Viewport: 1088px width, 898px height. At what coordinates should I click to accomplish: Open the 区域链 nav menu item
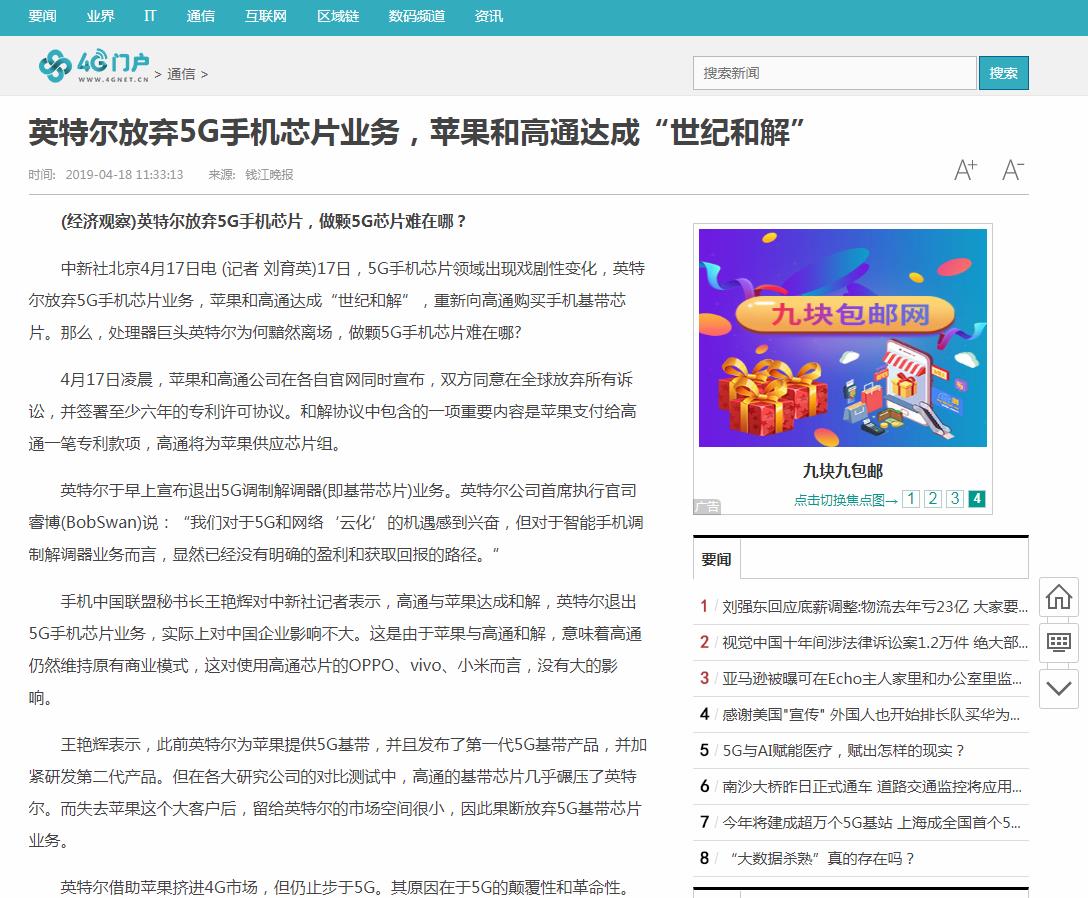tap(338, 16)
